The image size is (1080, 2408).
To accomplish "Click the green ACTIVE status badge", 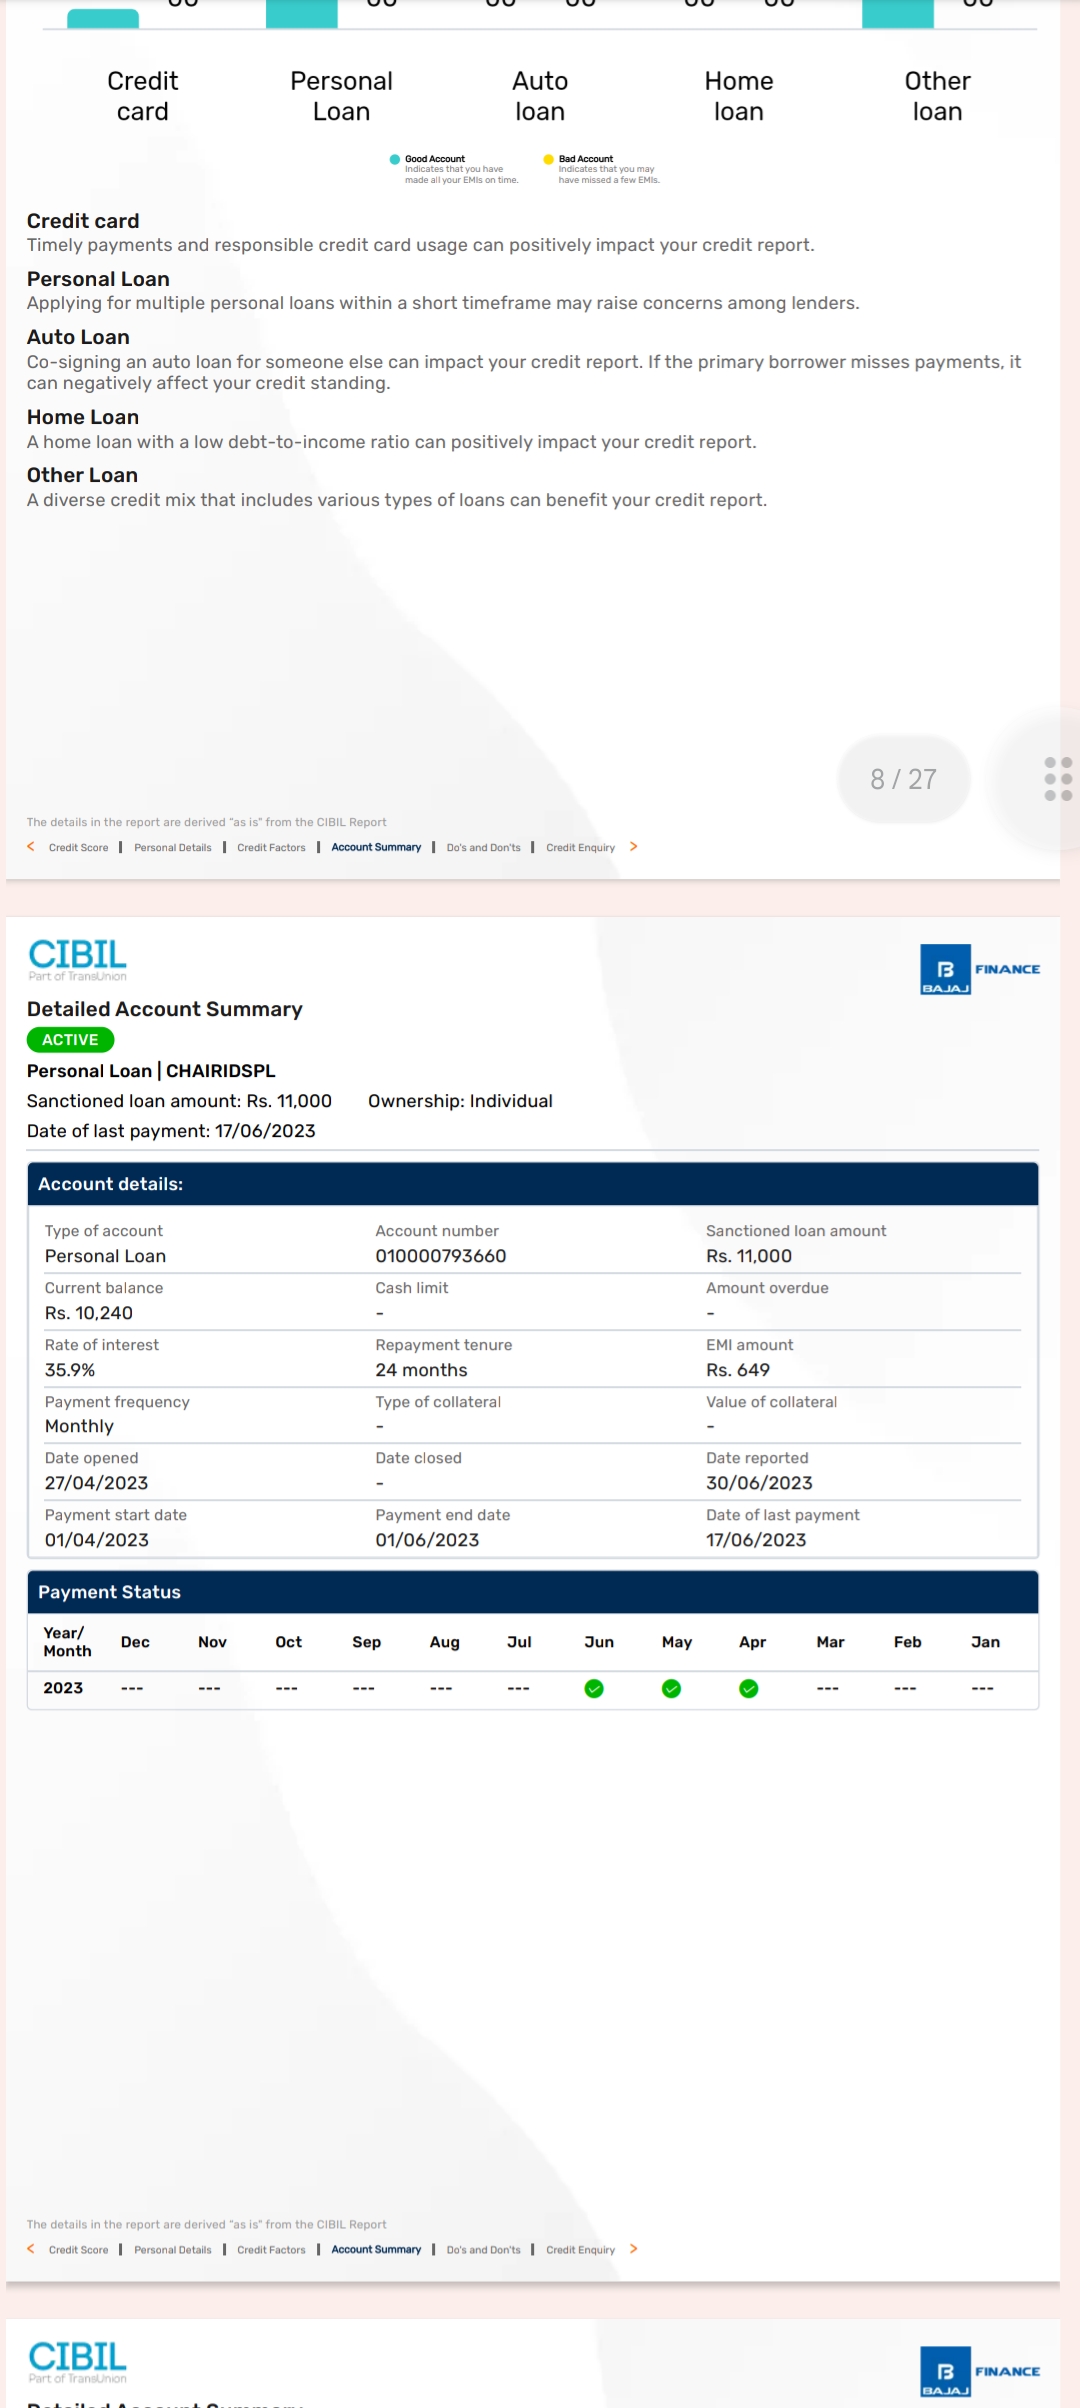I will pyautogui.click(x=70, y=1040).
